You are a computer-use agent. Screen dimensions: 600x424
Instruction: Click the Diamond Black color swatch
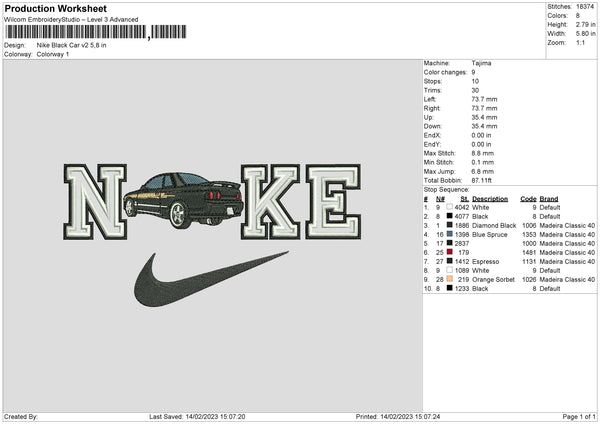coord(449,225)
